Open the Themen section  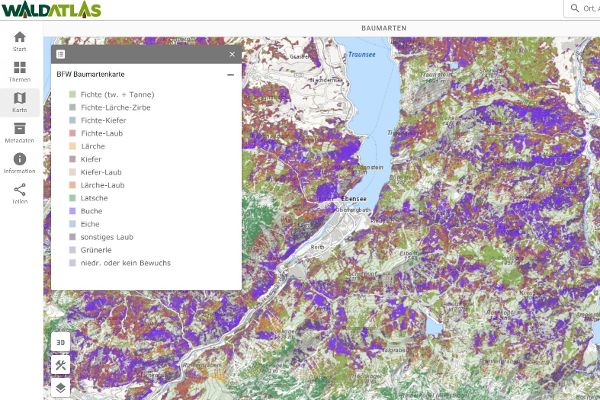click(x=20, y=70)
